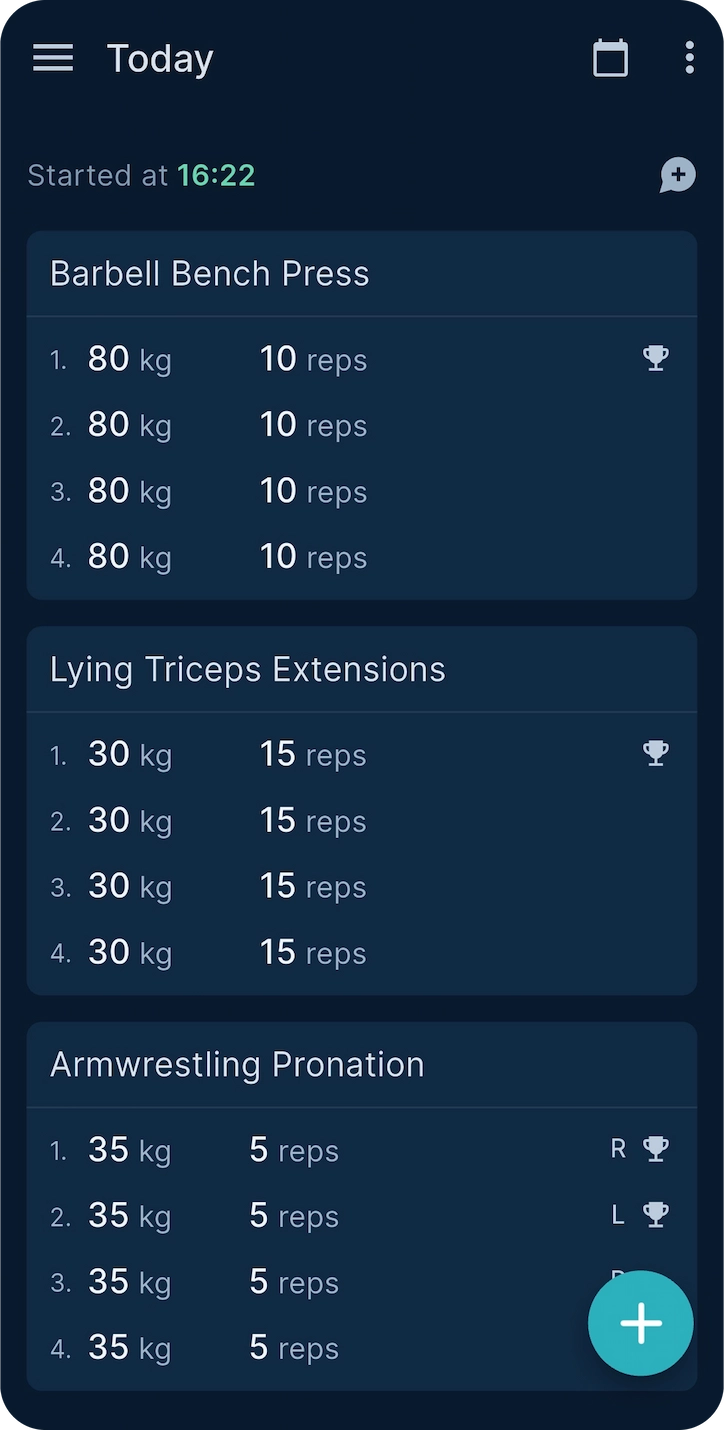Open the Lying Triceps Extensions header

248,669
